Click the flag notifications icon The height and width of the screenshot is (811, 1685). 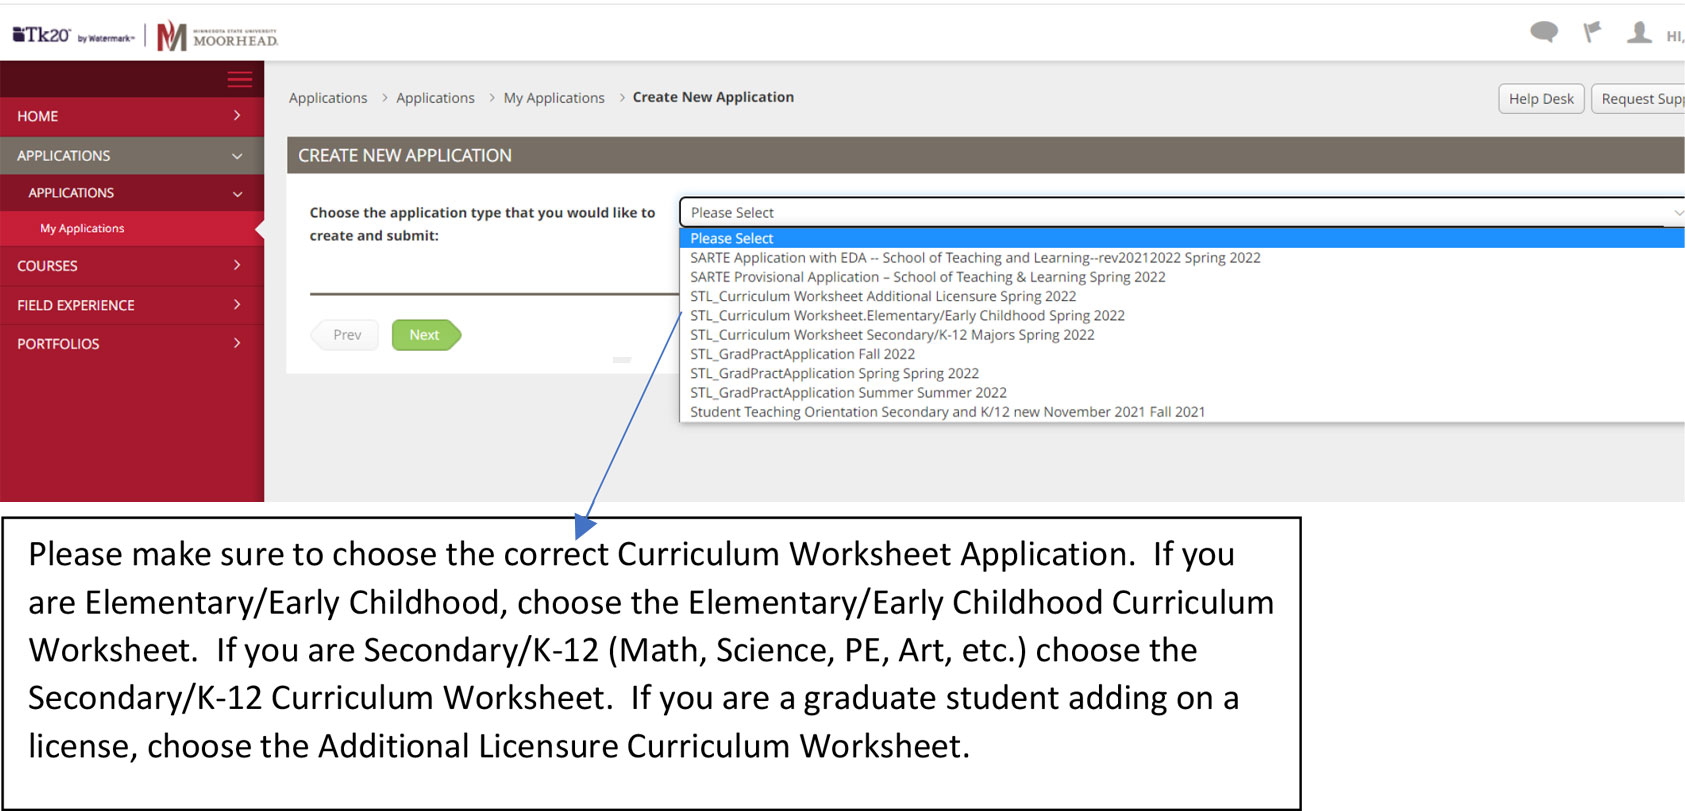[x=1591, y=32]
